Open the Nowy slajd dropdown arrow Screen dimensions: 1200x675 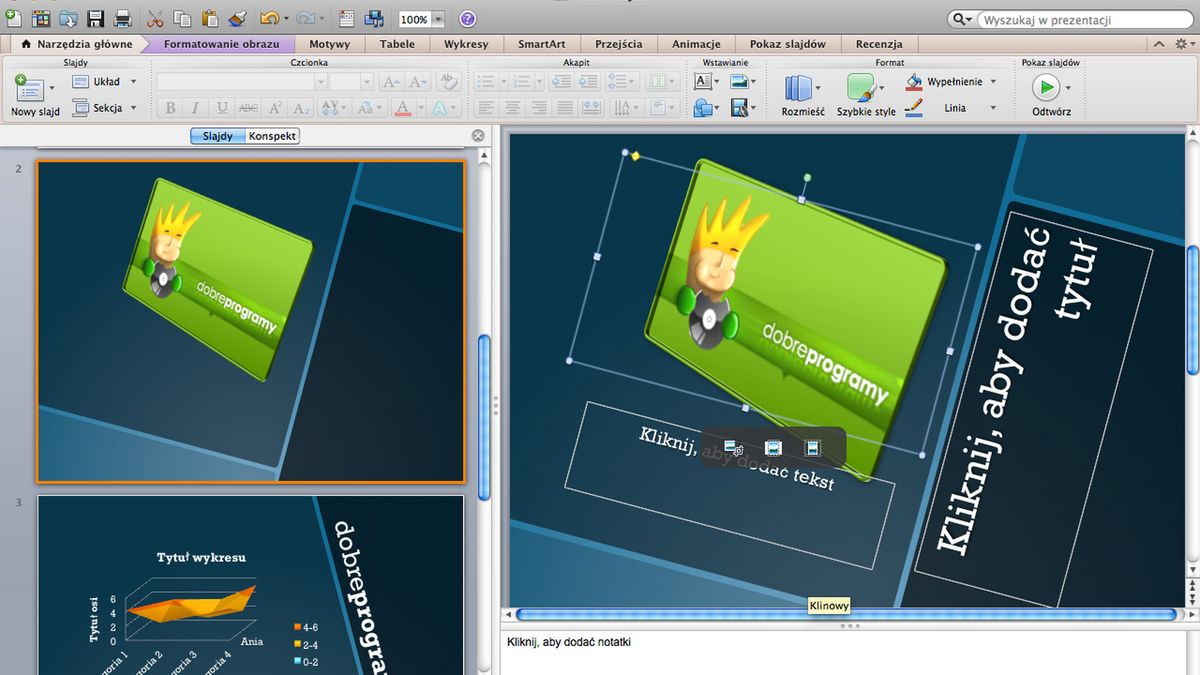point(52,88)
